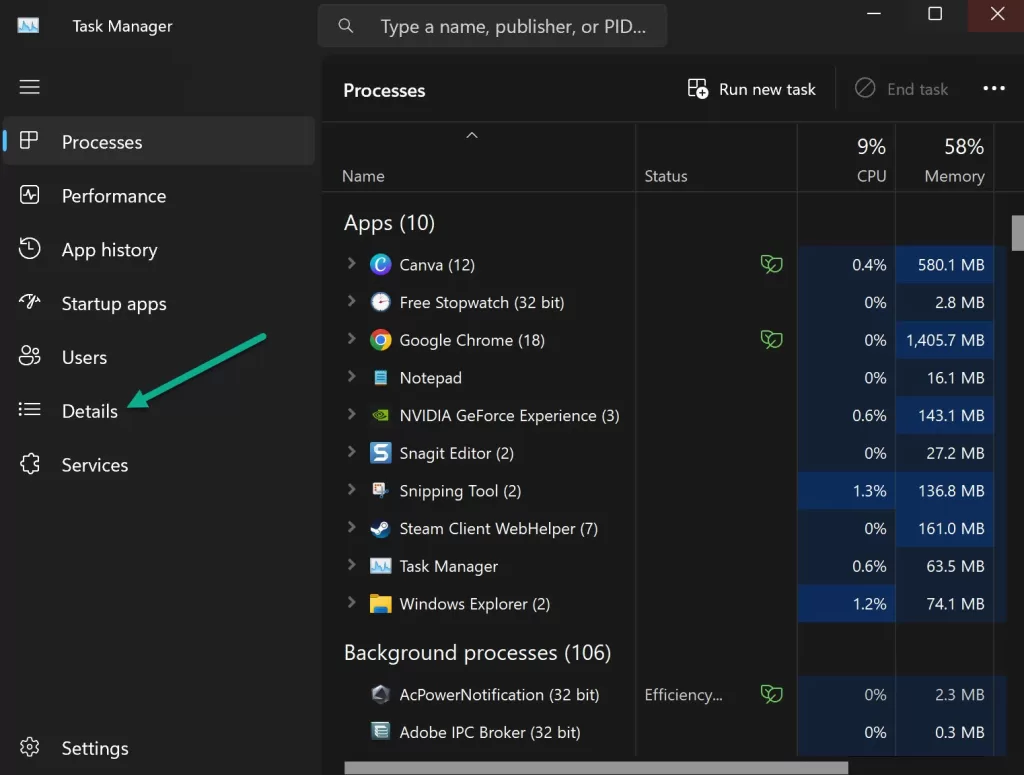
Task: Select the Efficiency... status text
Action: (x=683, y=695)
